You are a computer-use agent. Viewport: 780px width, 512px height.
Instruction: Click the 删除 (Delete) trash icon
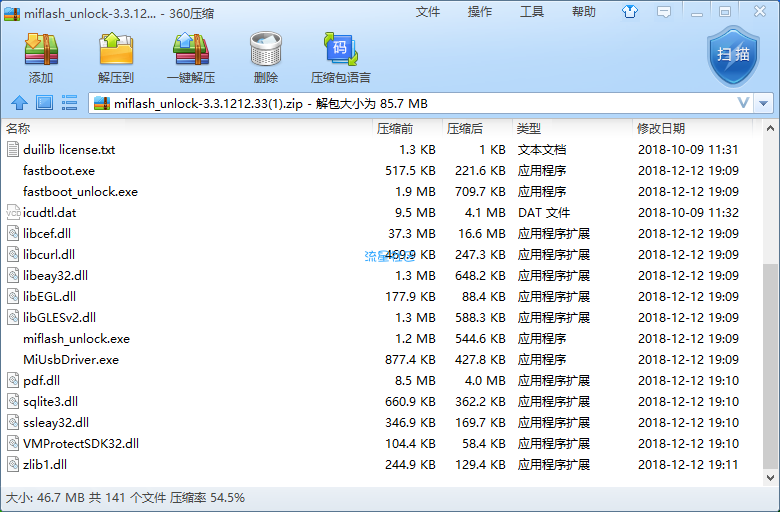[x=266, y=50]
